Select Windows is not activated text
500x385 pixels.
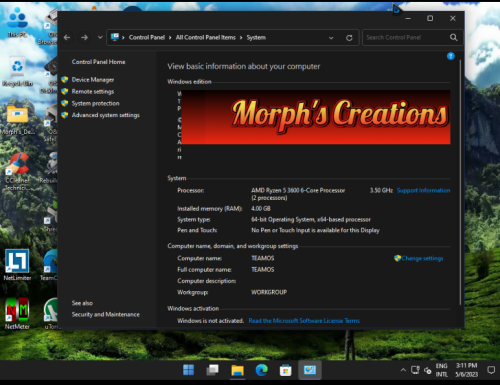pos(210,321)
